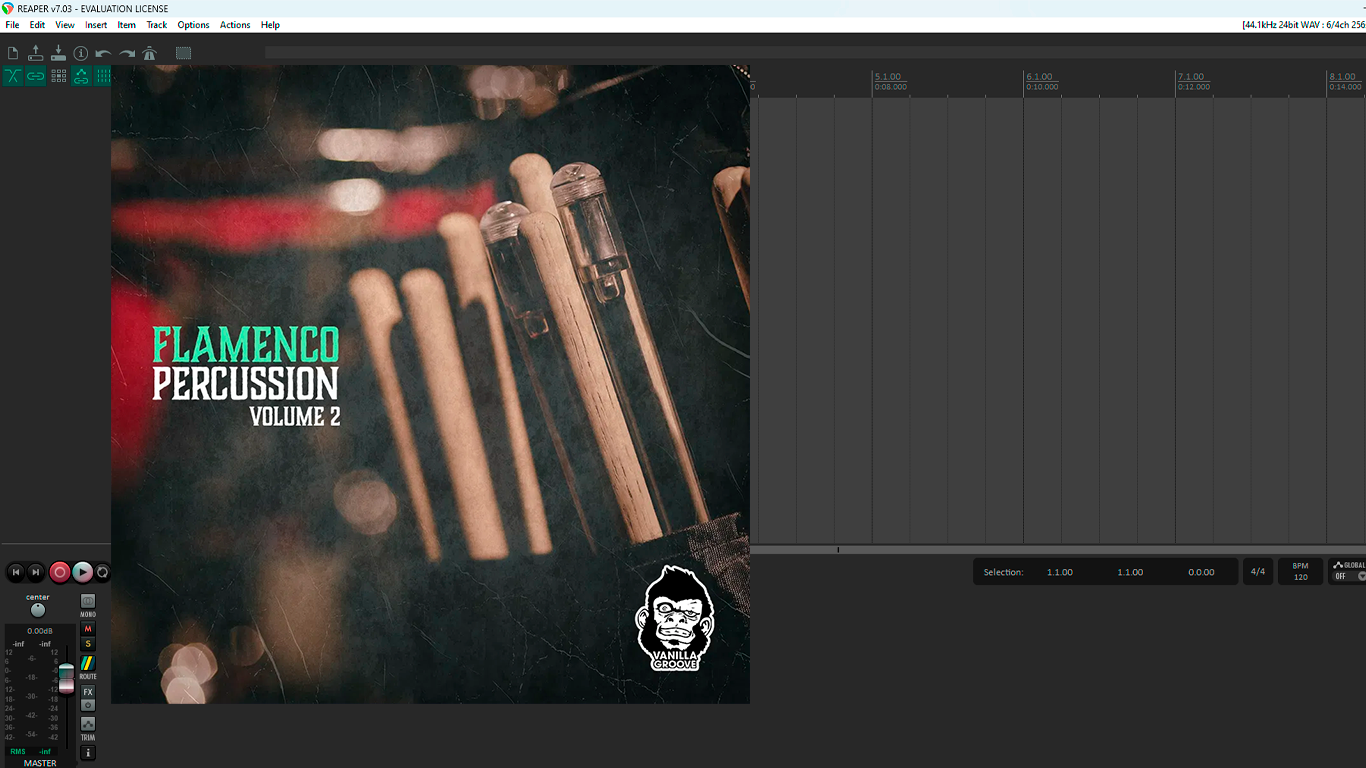
Task: Click the dotted-rectangle toolbar icon
Action: click(x=184, y=53)
